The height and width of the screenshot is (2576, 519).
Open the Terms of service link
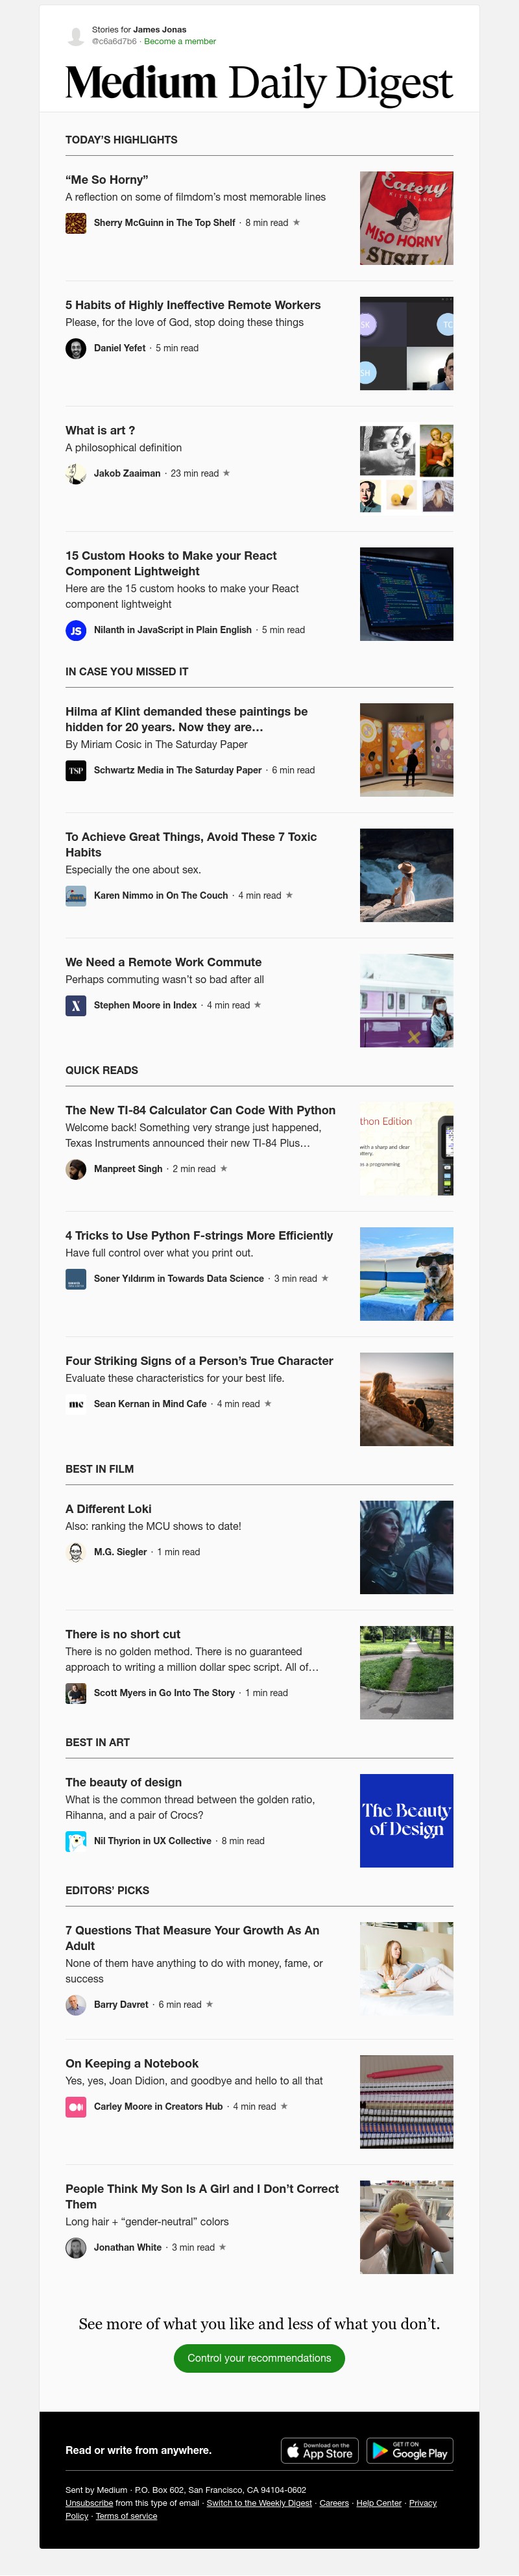(126, 2516)
